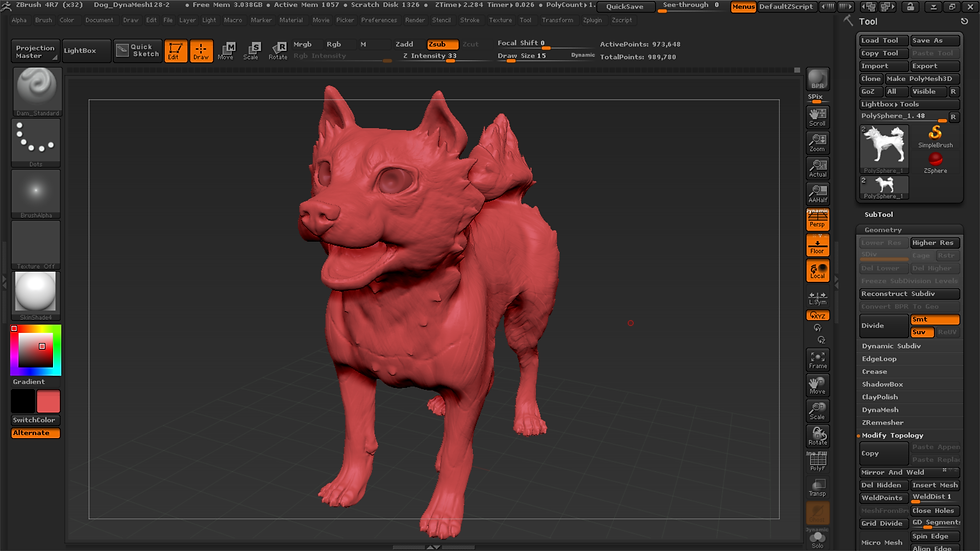Click Make PolyMesh3D button
The image size is (980, 551).
tap(922, 79)
